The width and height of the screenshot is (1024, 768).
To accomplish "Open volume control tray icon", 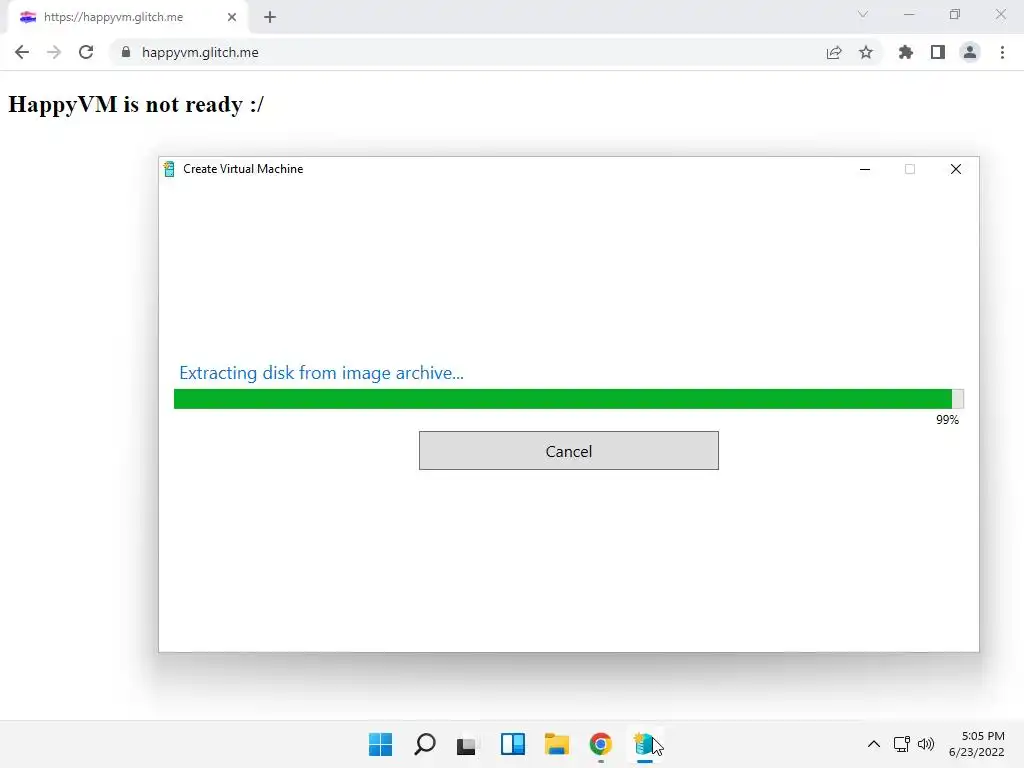I will click(926, 744).
